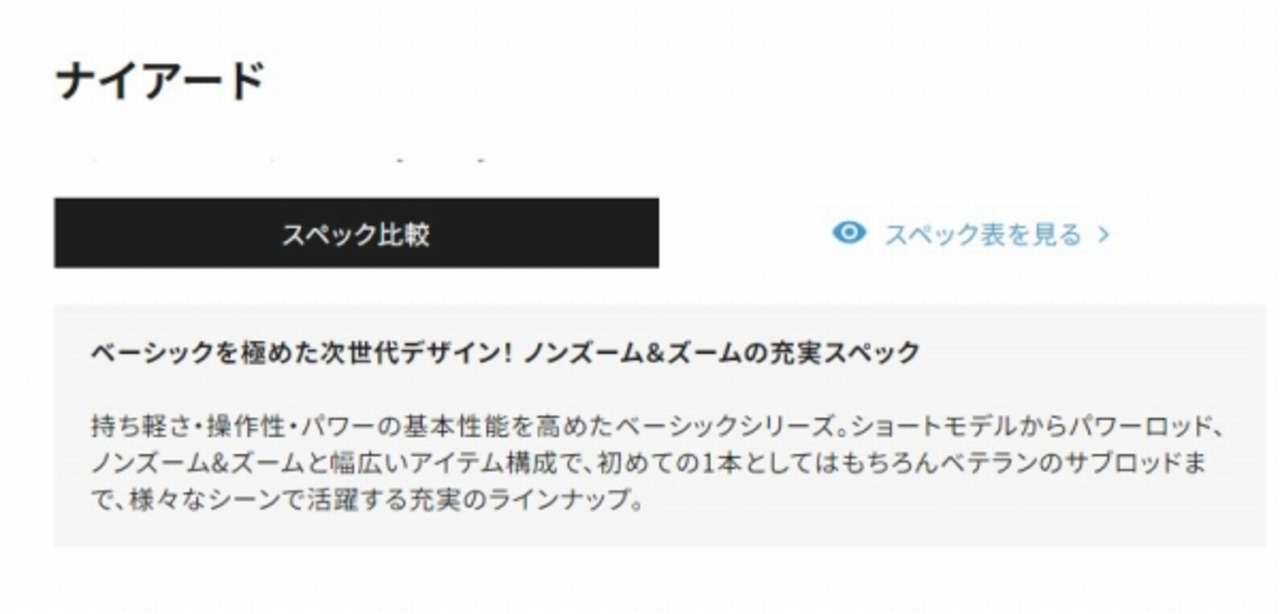Click the ナイアード product title
Image resolution: width=1280 pixels, height=614 pixels.
160,80
